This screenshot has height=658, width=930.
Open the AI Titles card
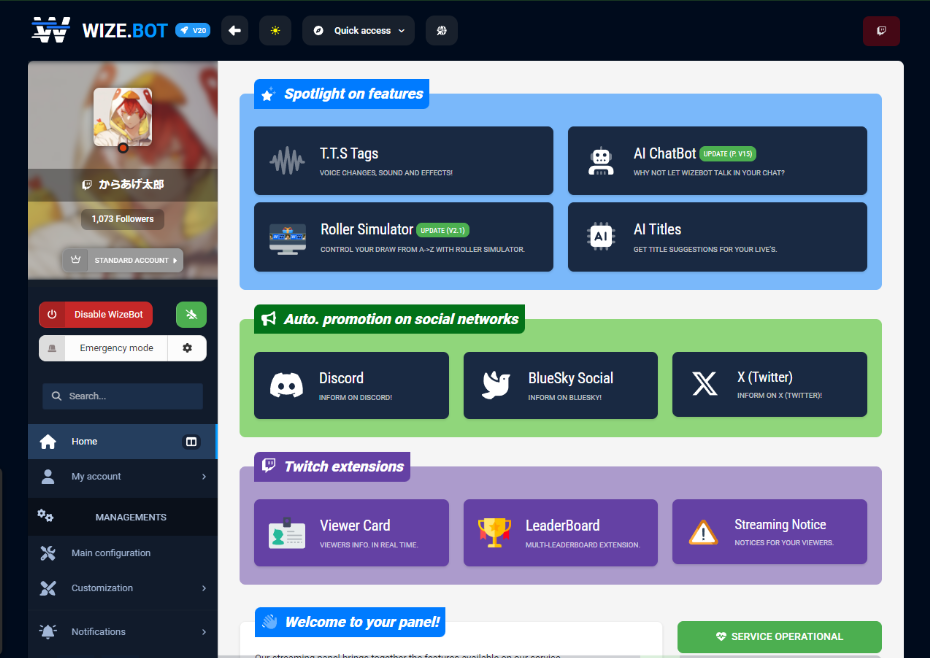[x=717, y=237]
